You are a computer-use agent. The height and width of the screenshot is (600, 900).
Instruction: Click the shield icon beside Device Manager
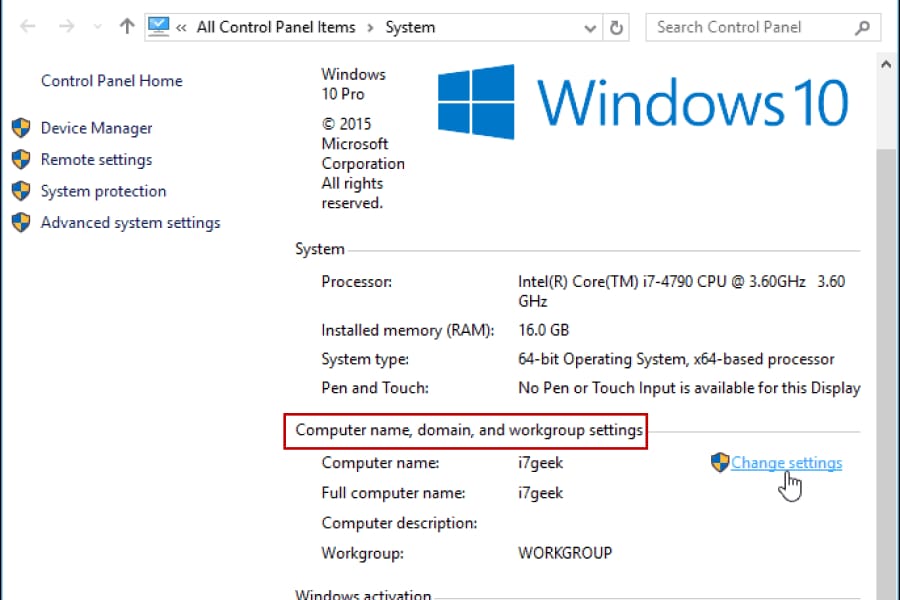[21, 127]
